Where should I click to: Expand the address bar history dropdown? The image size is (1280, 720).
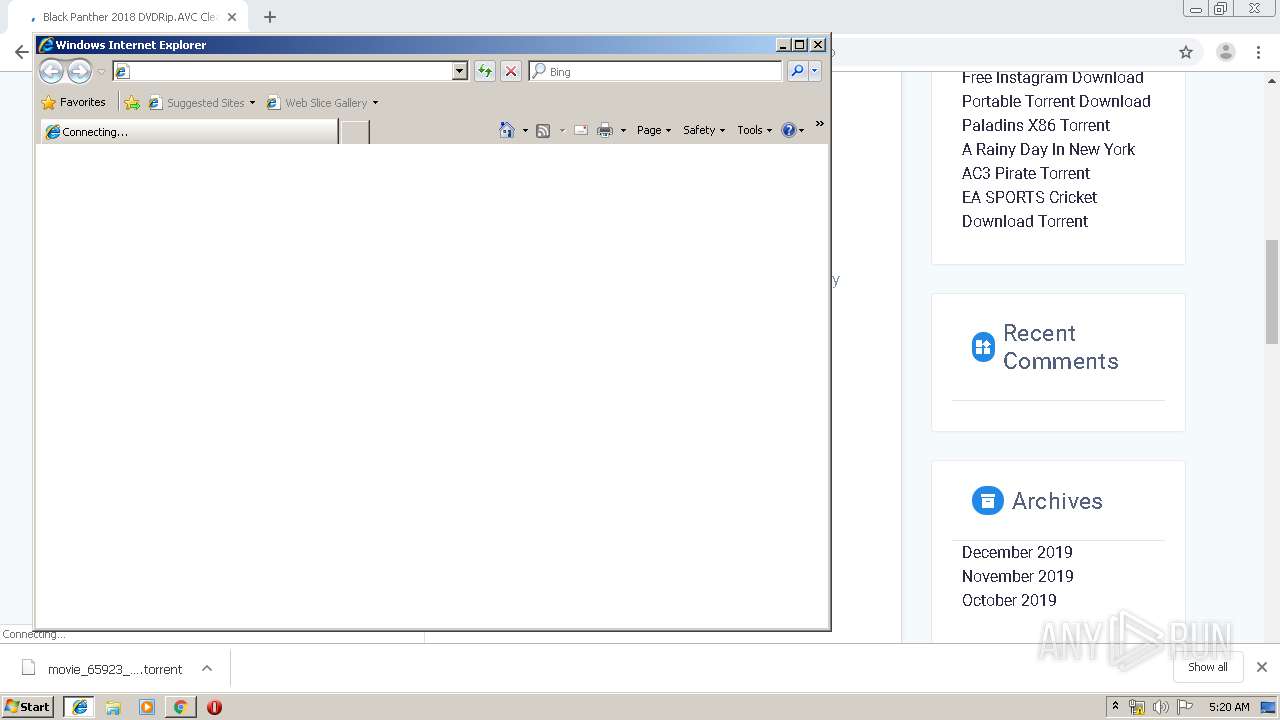click(460, 71)
